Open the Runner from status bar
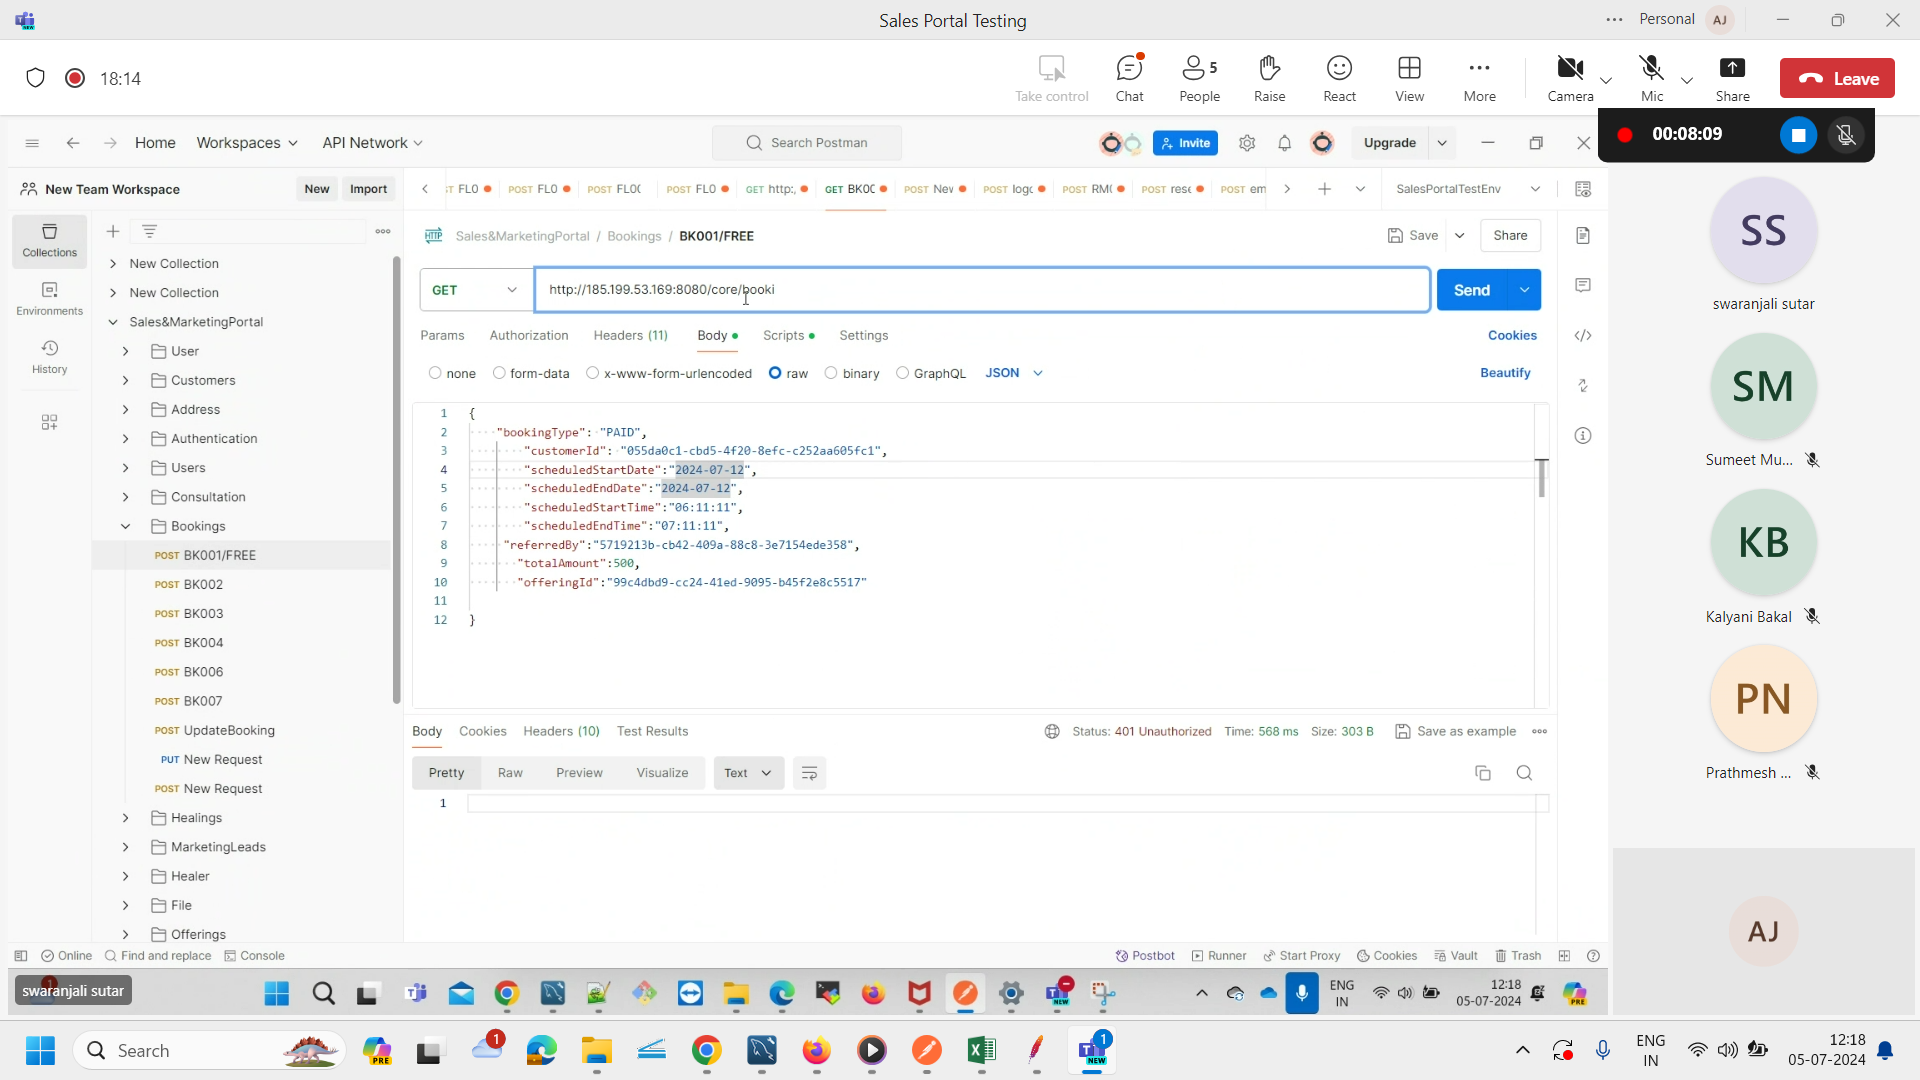Image resolution: width=1920 pixels, height=1080 pixels. pos(1219,956)
